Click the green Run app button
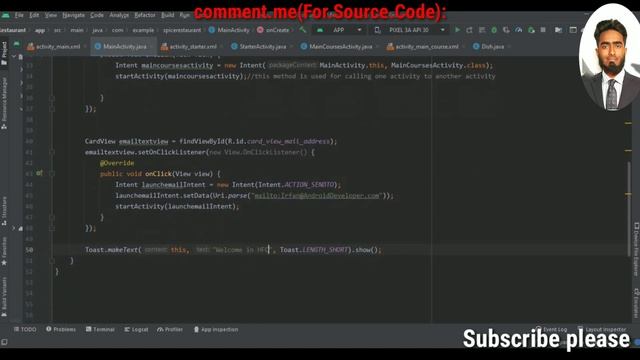 click(457, 30)
